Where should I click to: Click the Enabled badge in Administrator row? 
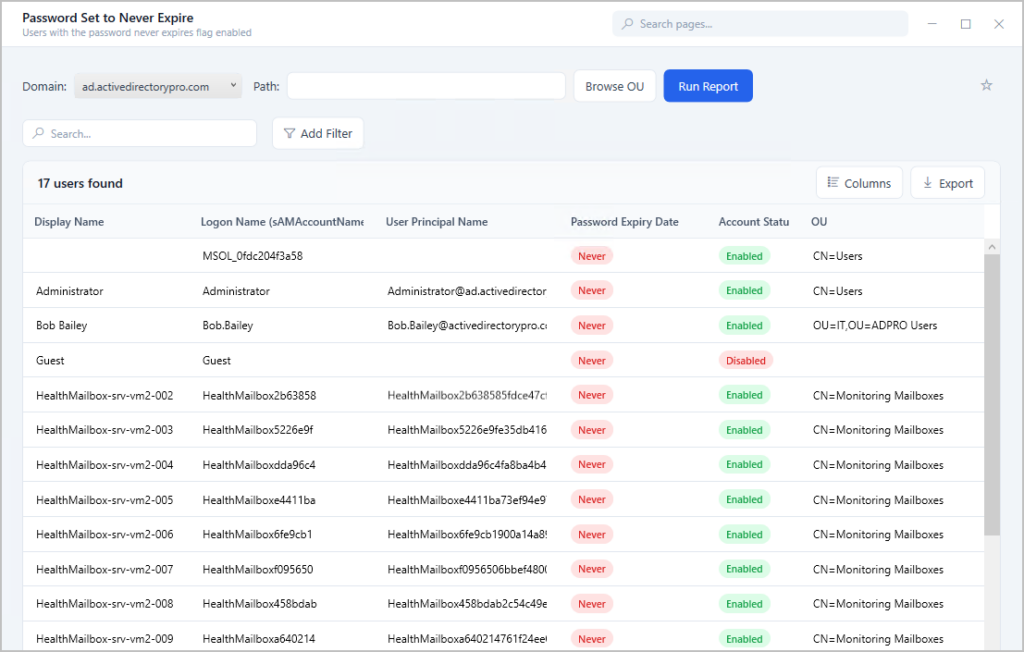click(x=744, y=291)
